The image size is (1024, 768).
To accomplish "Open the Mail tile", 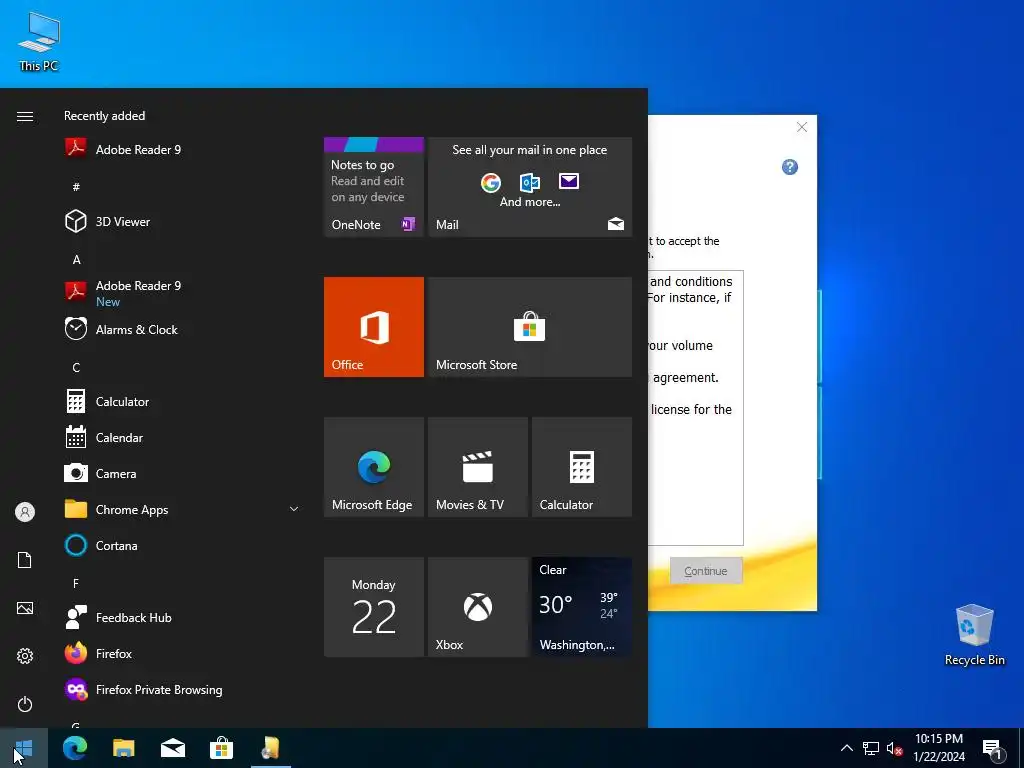I will (530, 187).
